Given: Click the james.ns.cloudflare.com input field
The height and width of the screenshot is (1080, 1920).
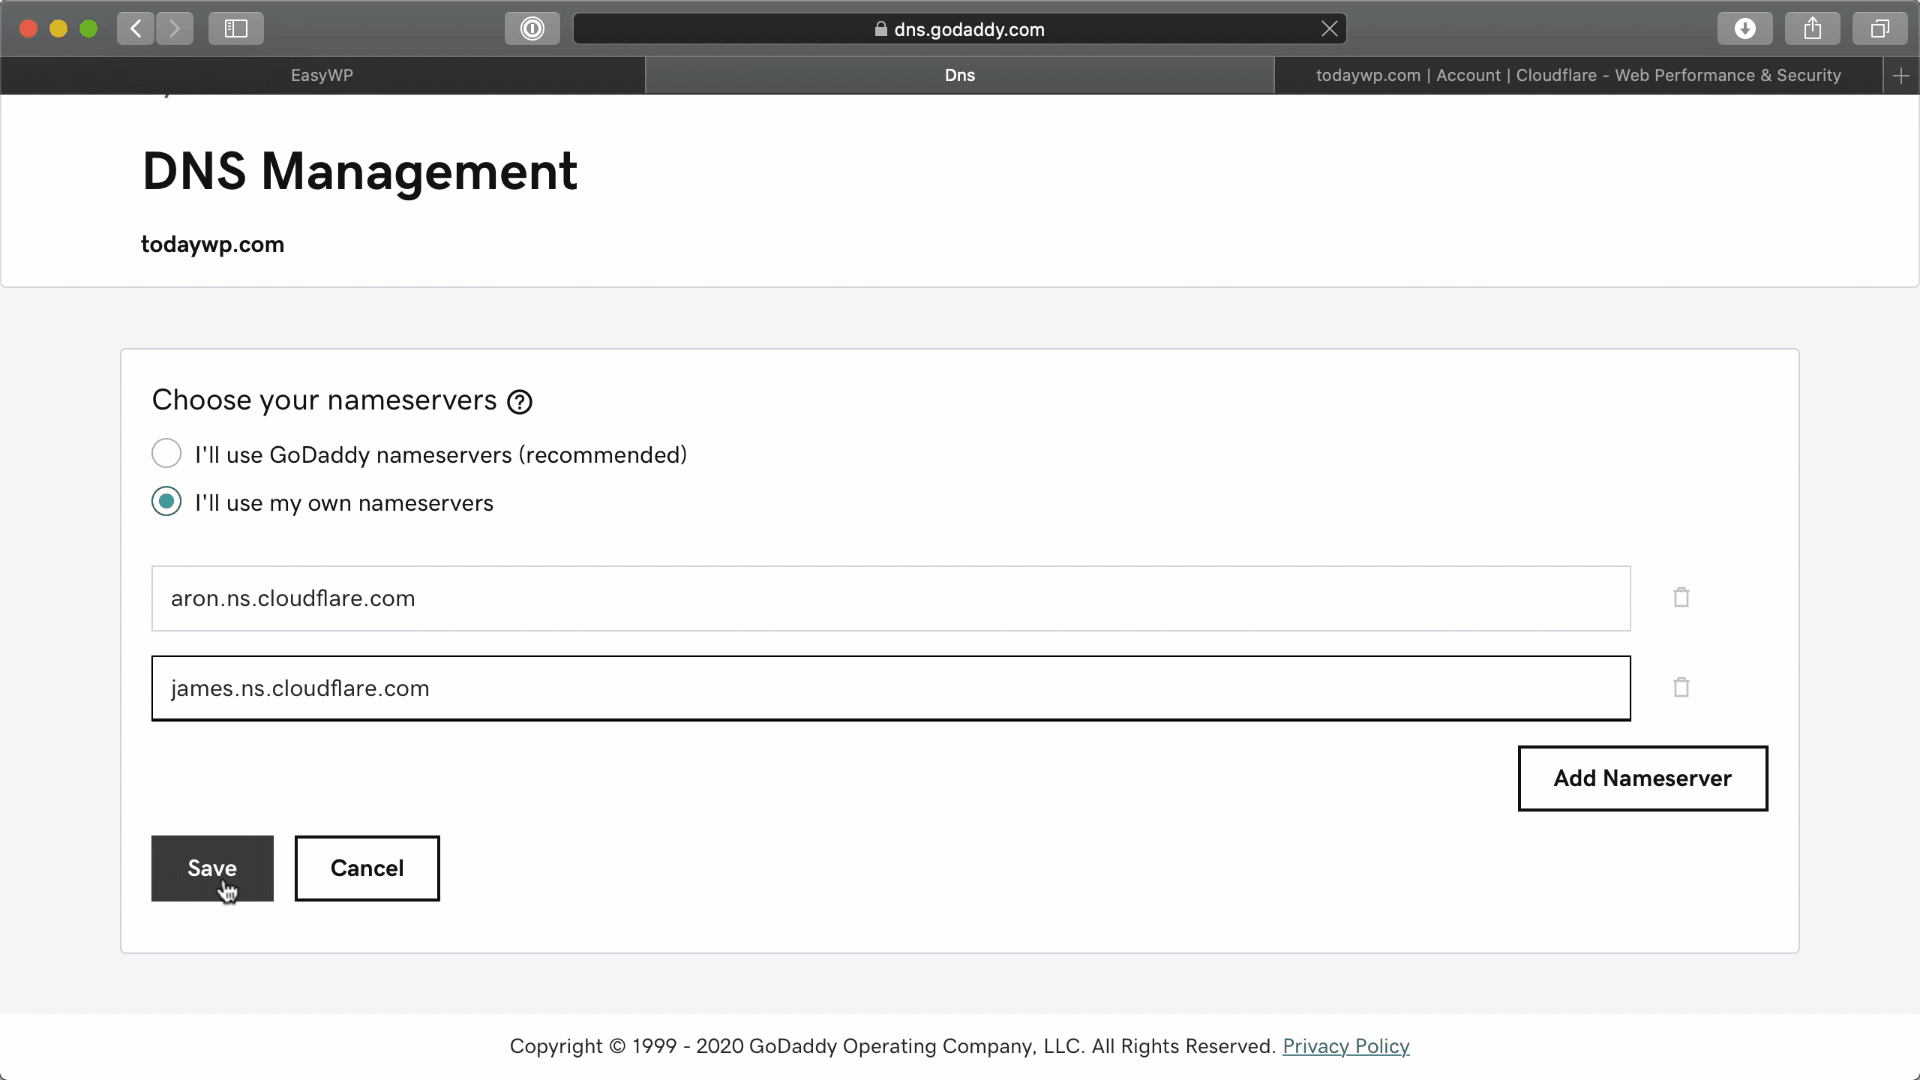Looking at the screenshot, I should tap(891, 688).
